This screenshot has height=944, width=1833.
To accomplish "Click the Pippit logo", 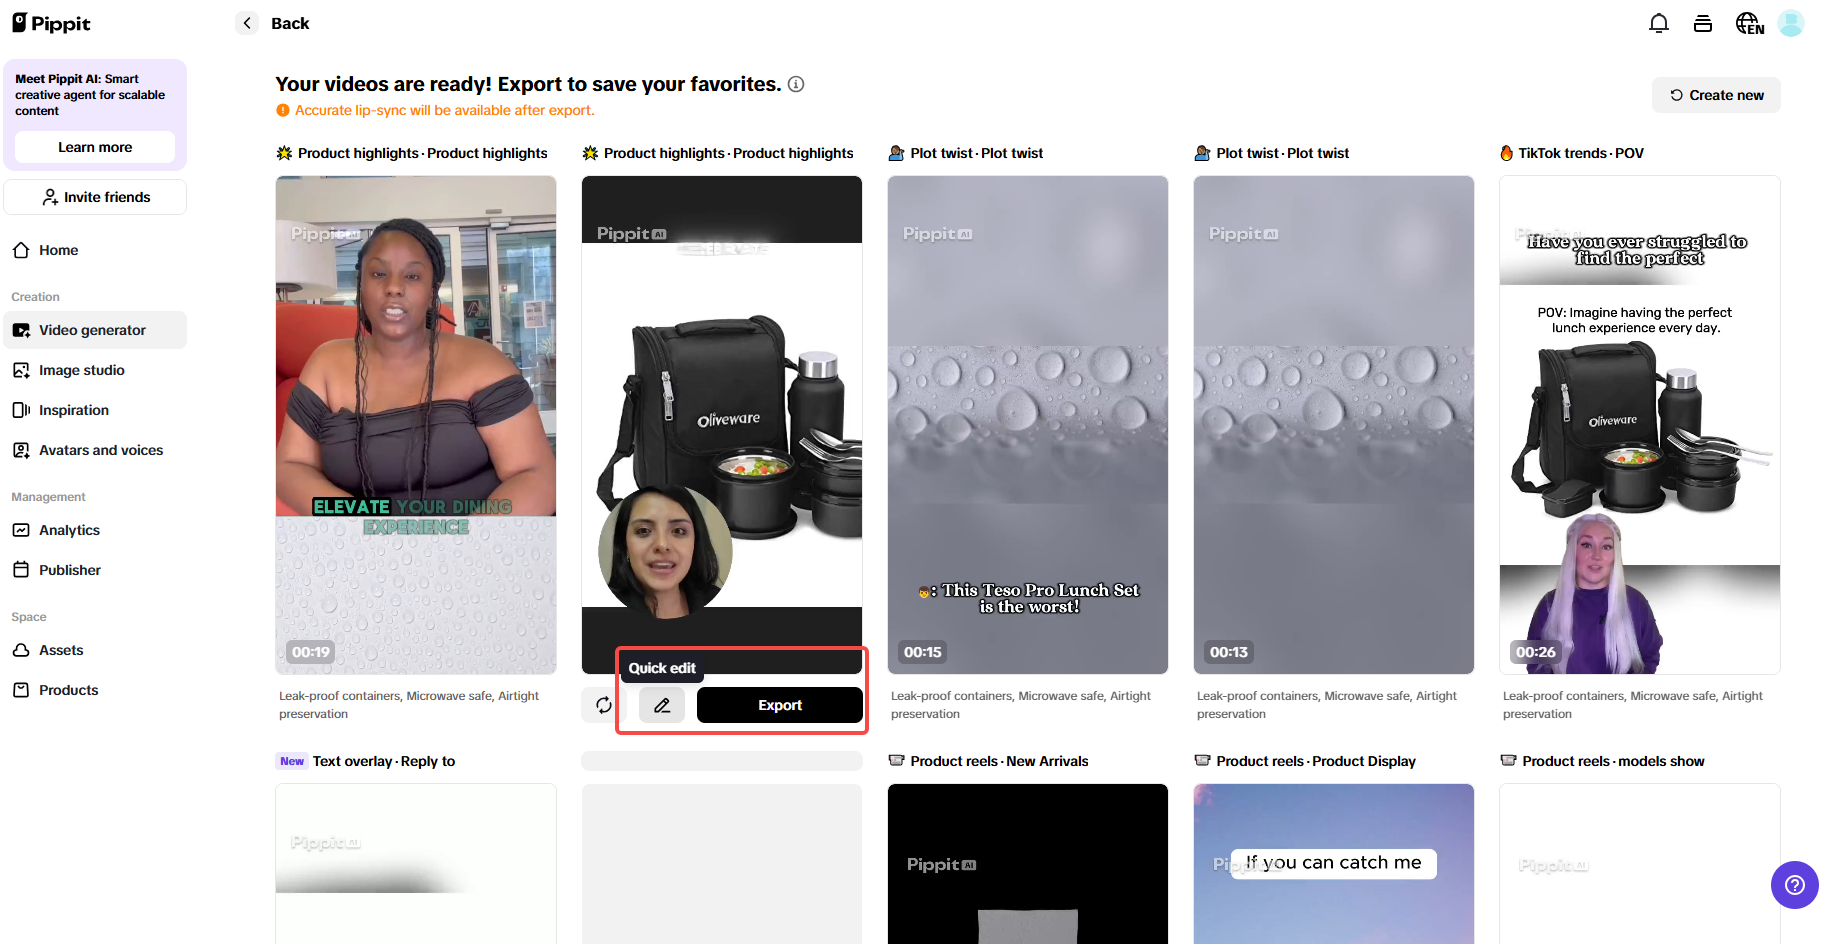I will (x=51, y=23).
